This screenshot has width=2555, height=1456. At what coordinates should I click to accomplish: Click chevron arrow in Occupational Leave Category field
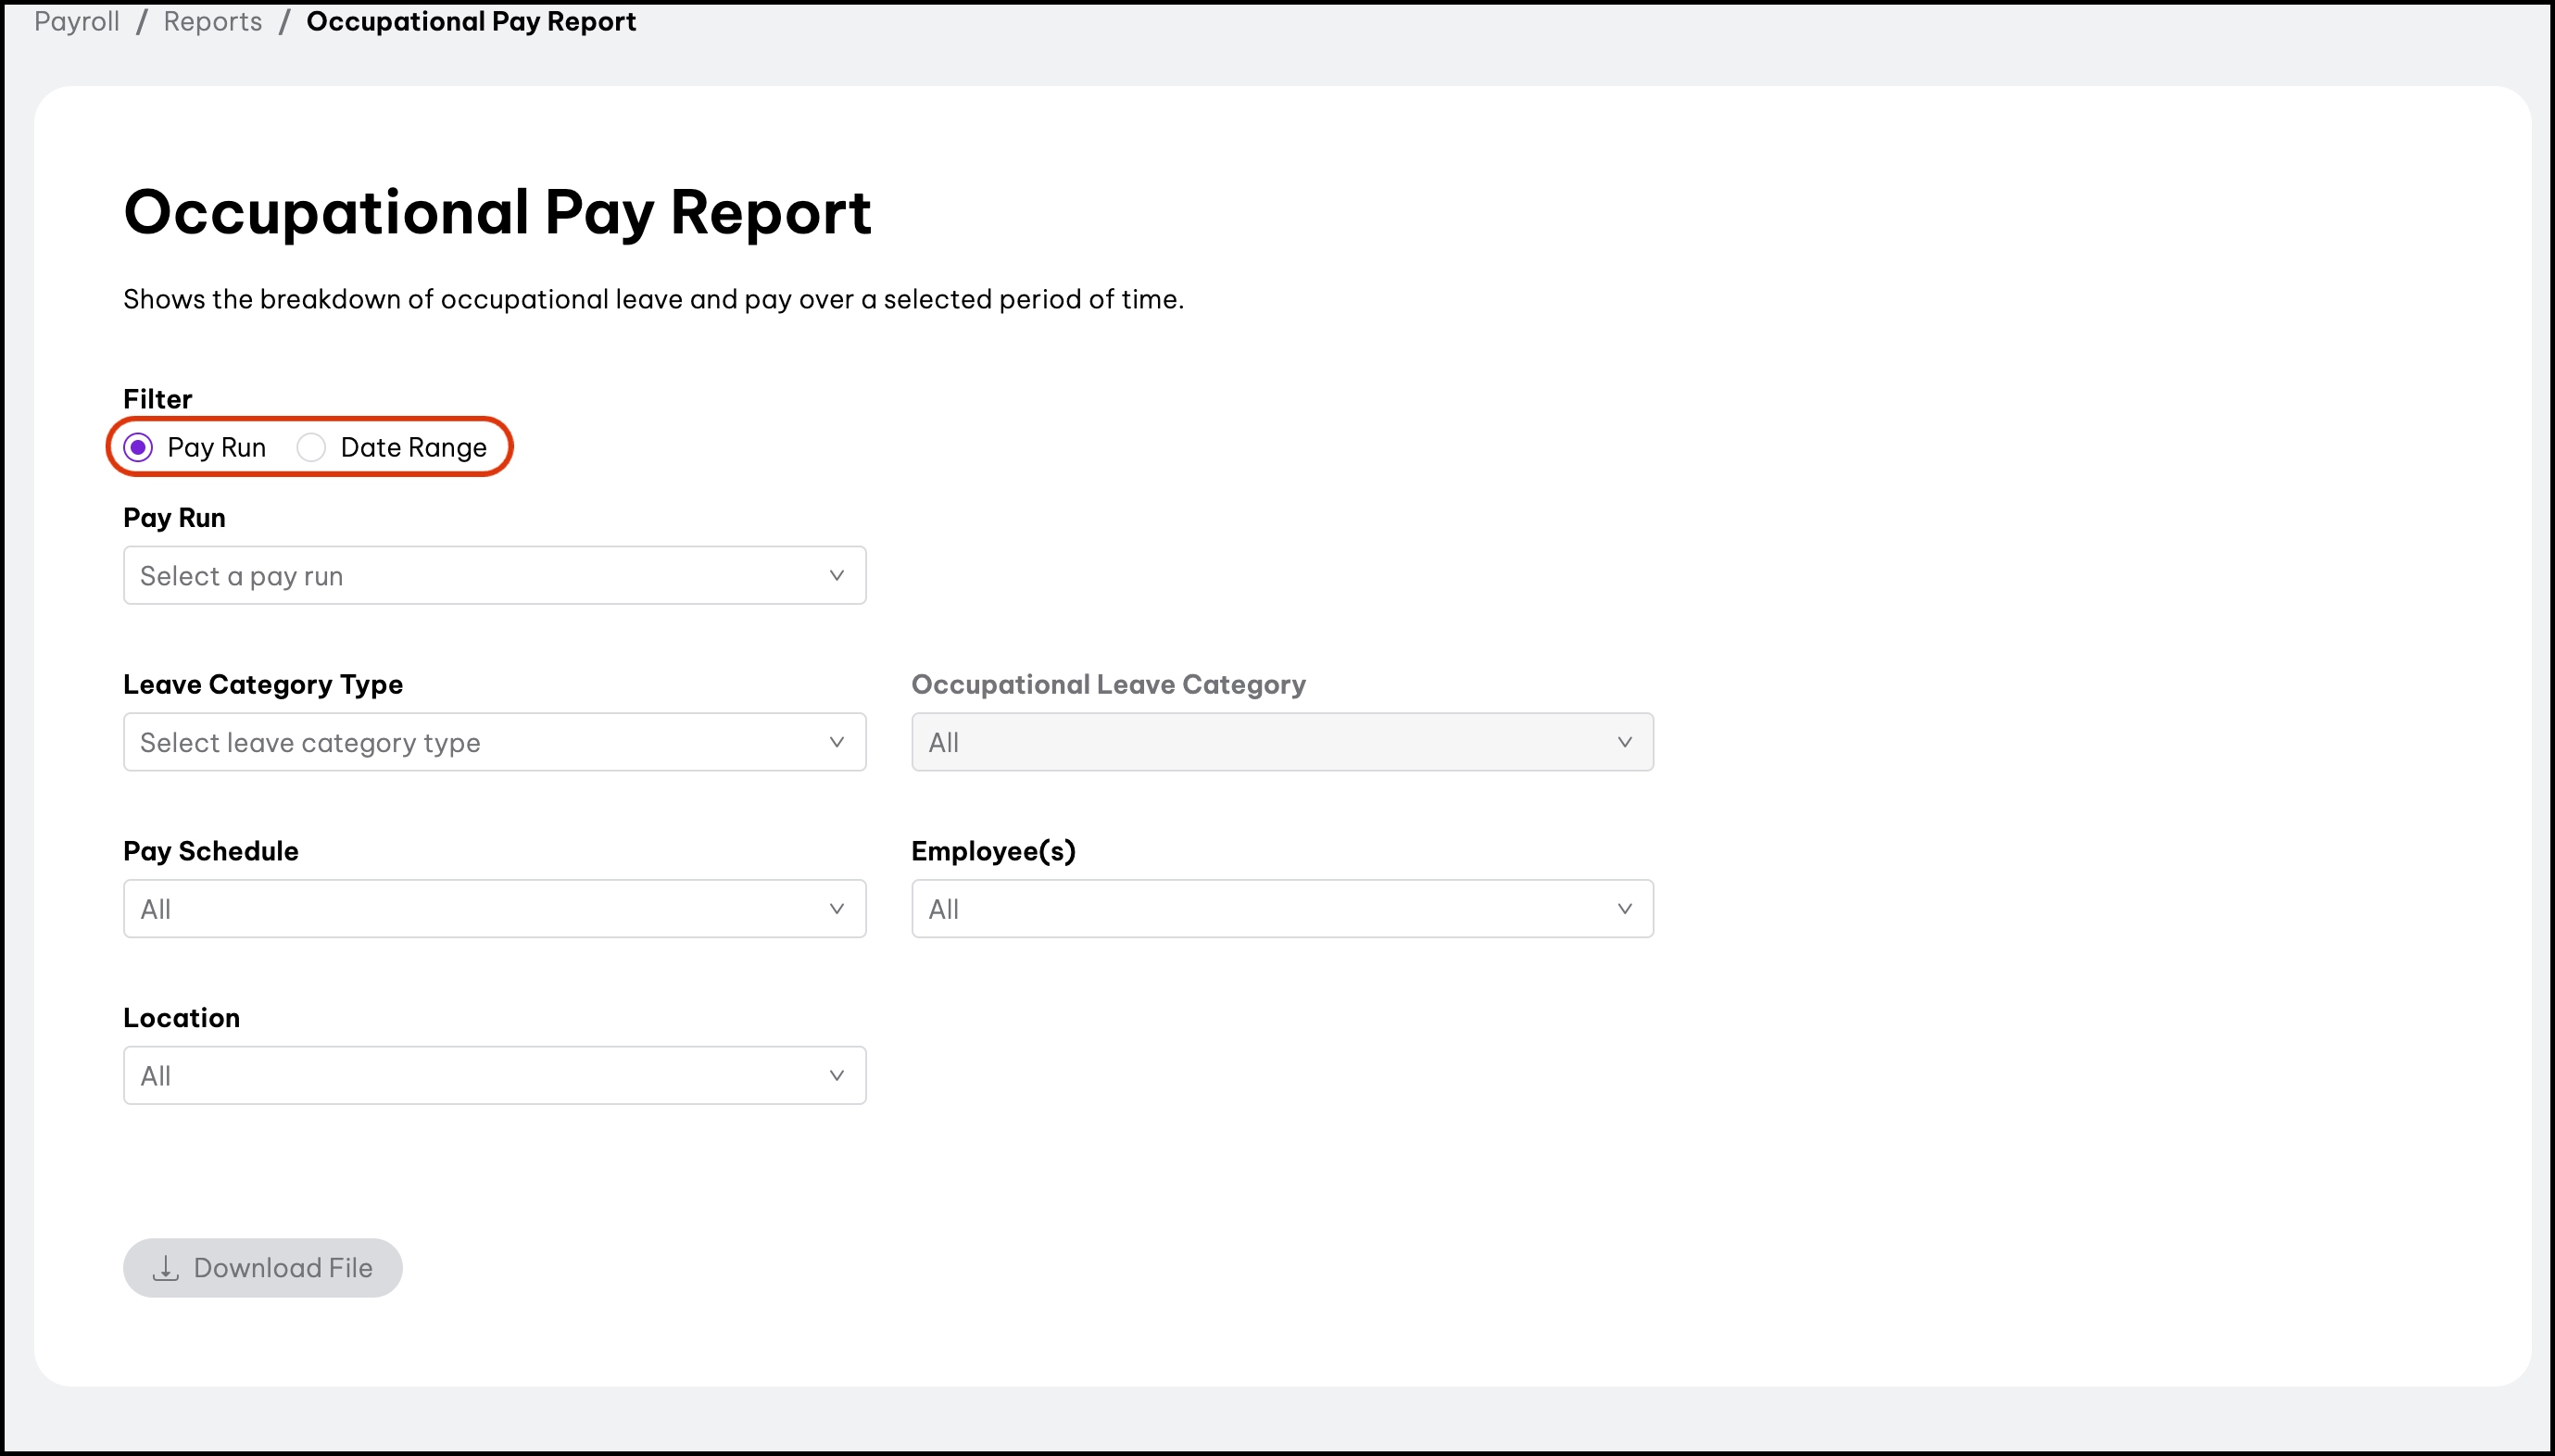click(1624, 742)
